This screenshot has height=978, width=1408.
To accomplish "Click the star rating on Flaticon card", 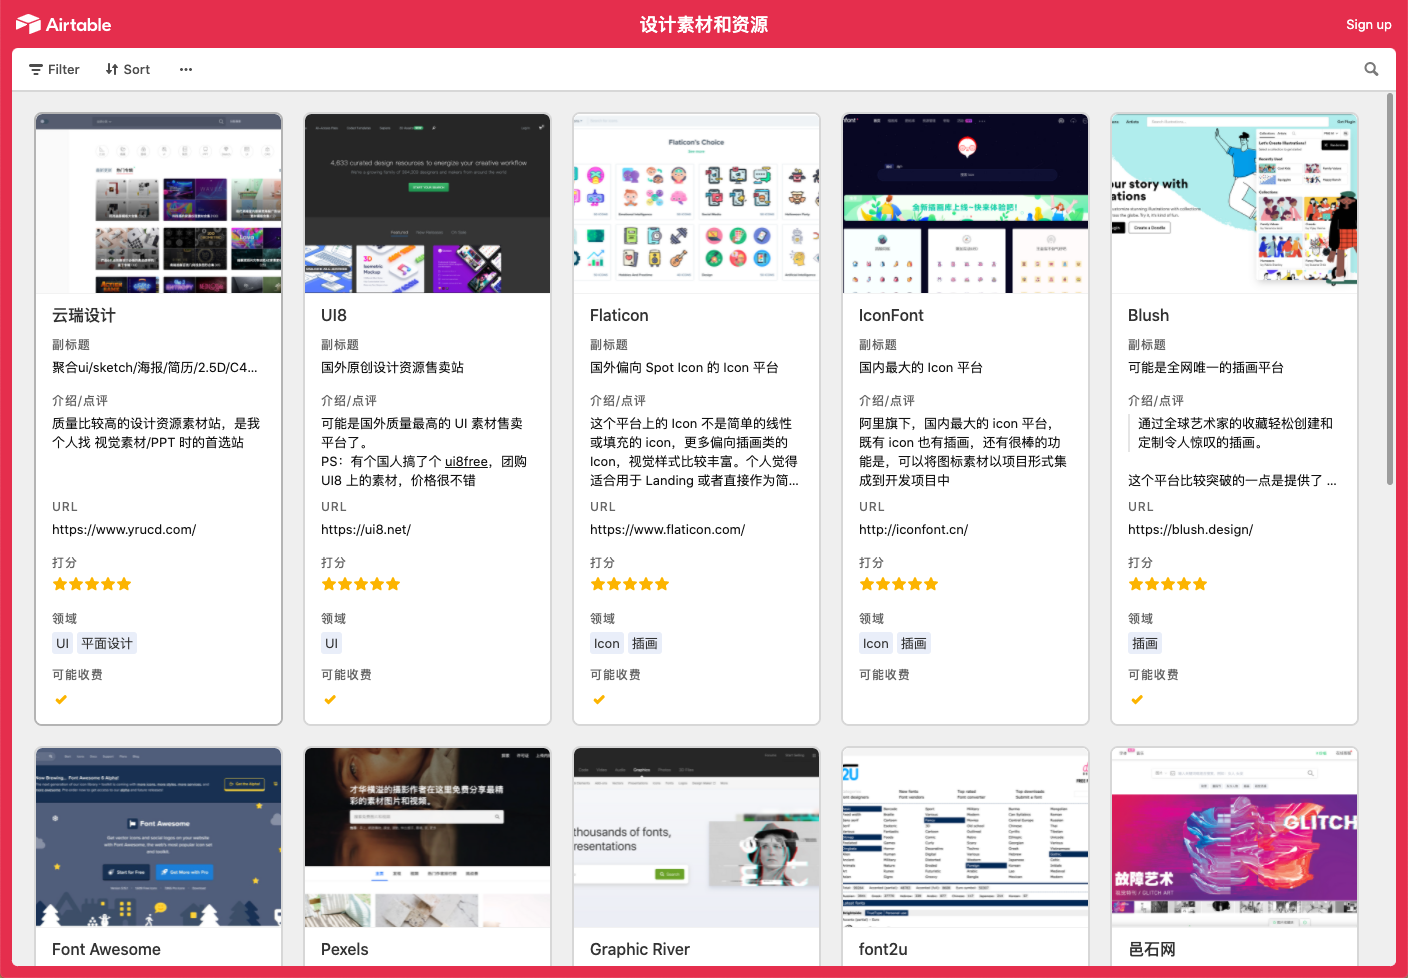I will (630, 584).
